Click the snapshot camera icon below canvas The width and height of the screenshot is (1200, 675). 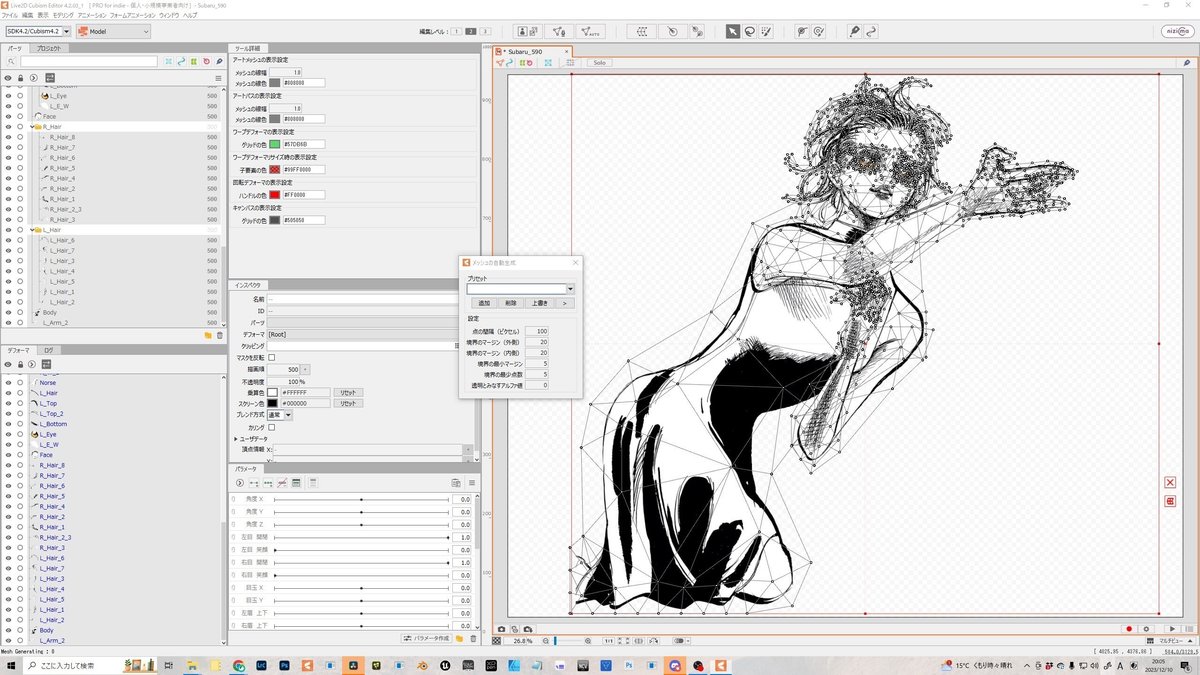pos(501,629)
